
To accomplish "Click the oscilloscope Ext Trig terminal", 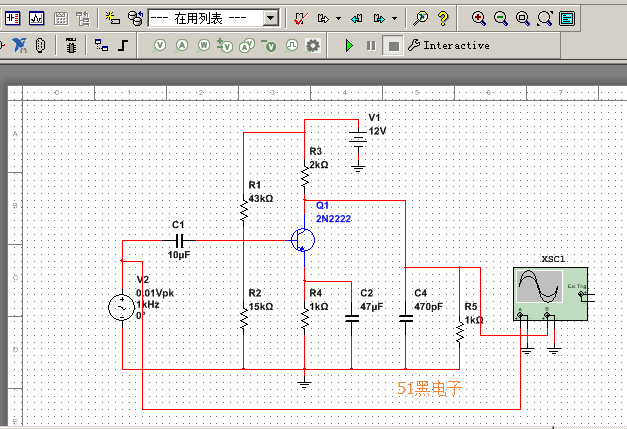I will (581, 295).
